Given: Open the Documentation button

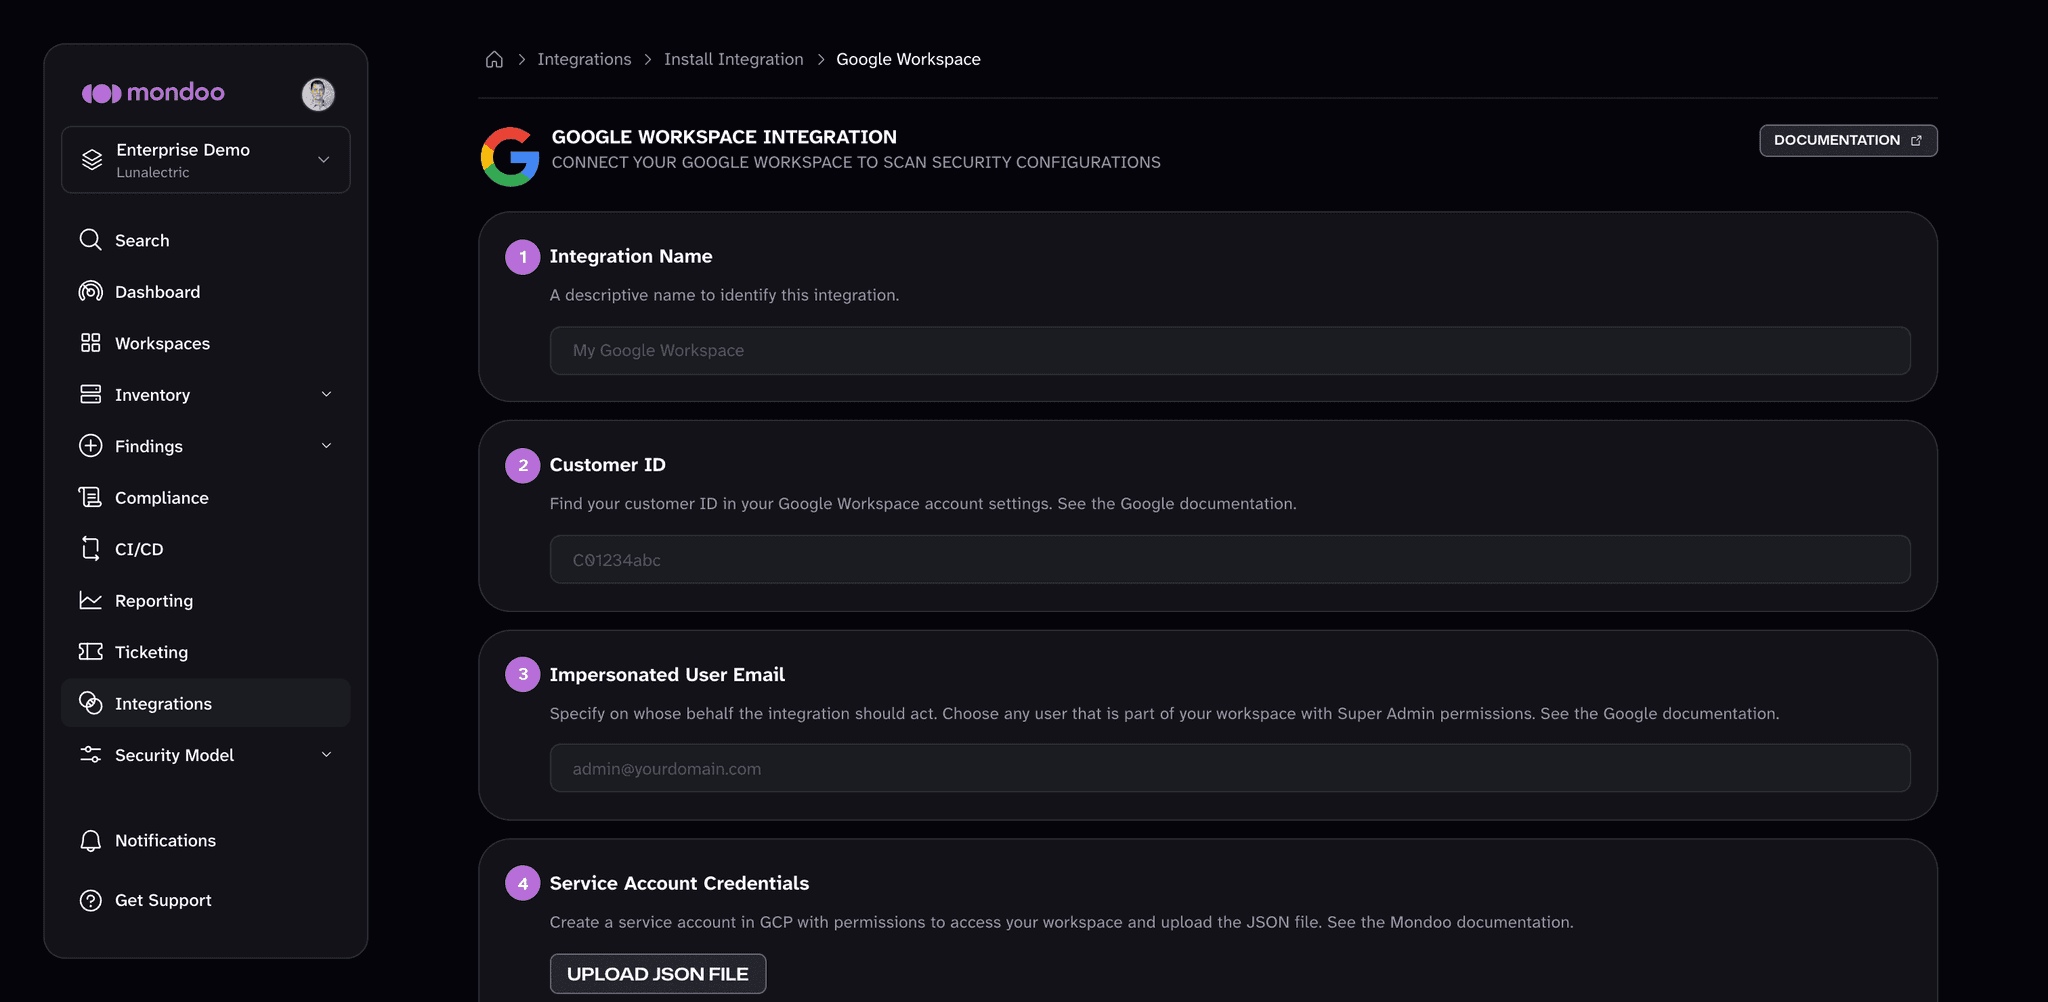Looking at the screenshot, I should click(1848, 140).
